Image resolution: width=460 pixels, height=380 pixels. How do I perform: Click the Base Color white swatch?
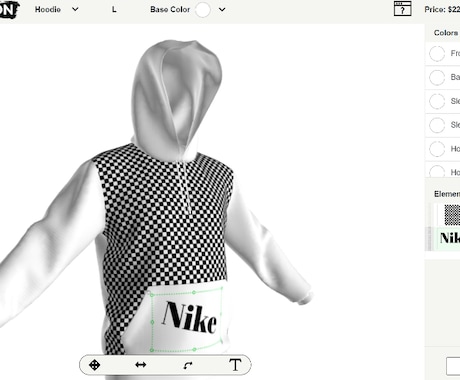(203, 9)
